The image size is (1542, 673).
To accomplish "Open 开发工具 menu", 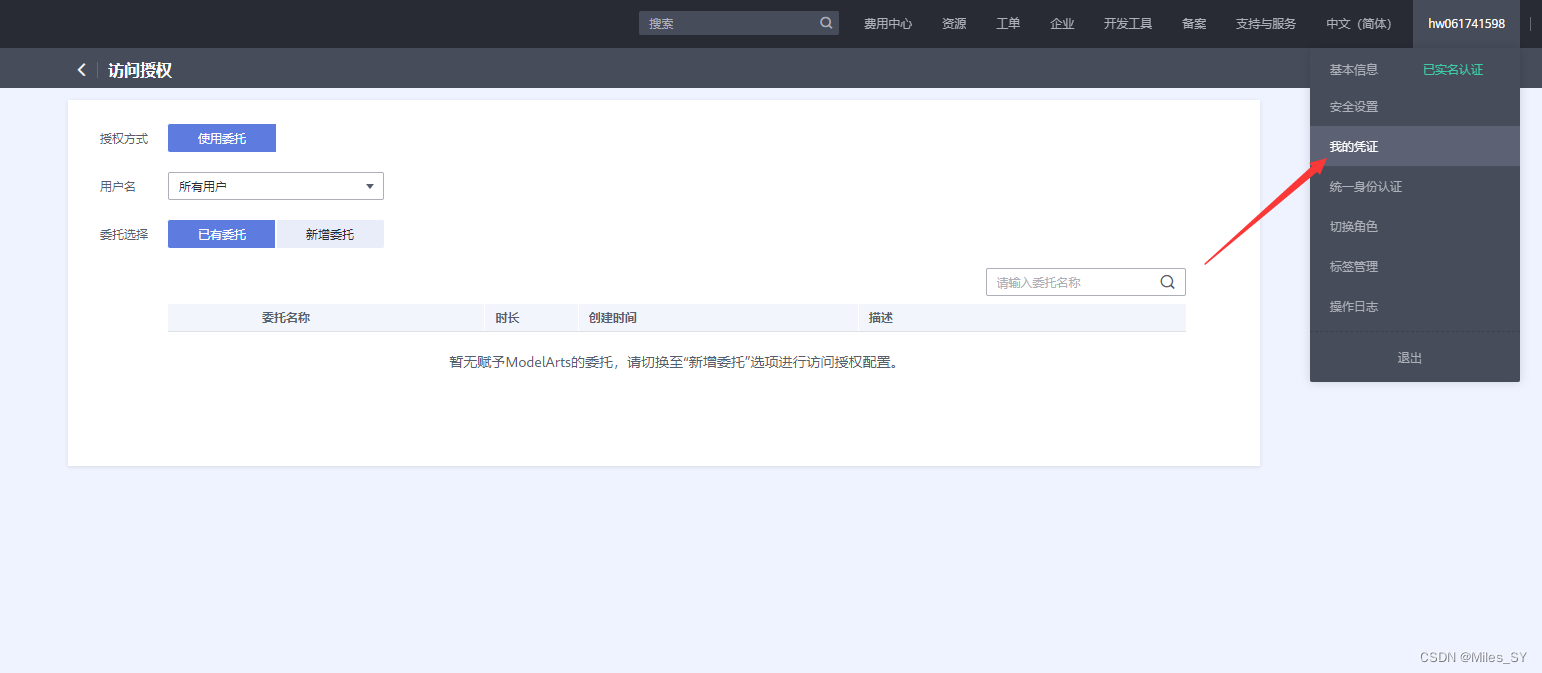I will pos(1128,23).
